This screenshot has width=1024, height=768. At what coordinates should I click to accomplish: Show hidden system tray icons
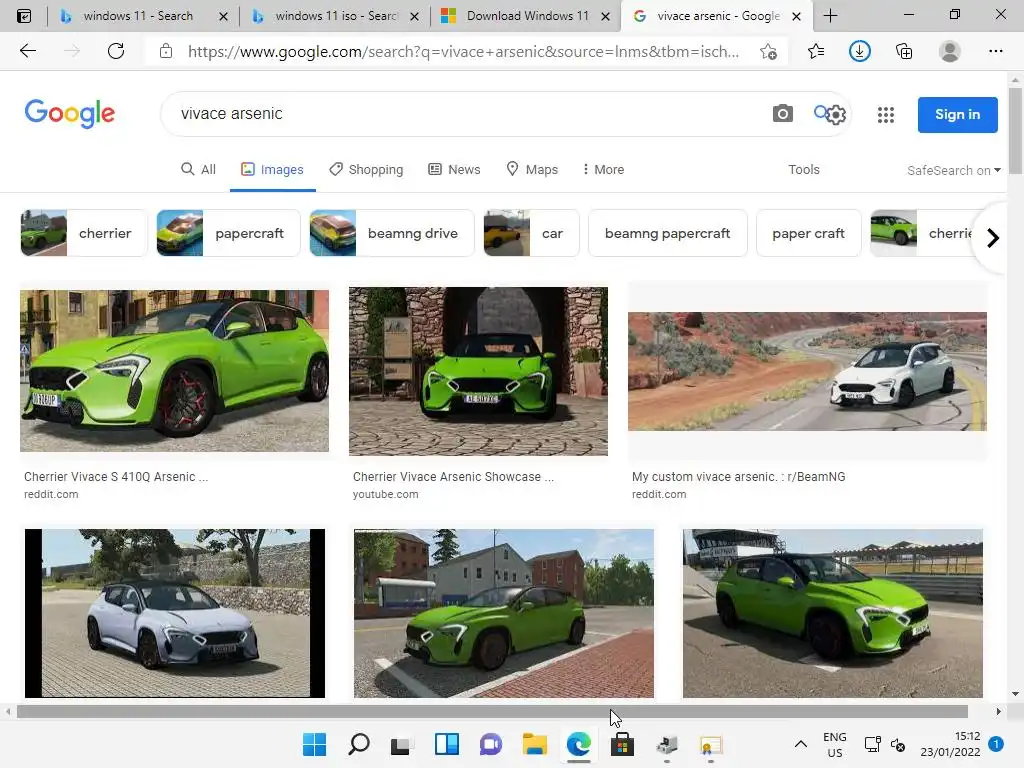click(801, 744)
